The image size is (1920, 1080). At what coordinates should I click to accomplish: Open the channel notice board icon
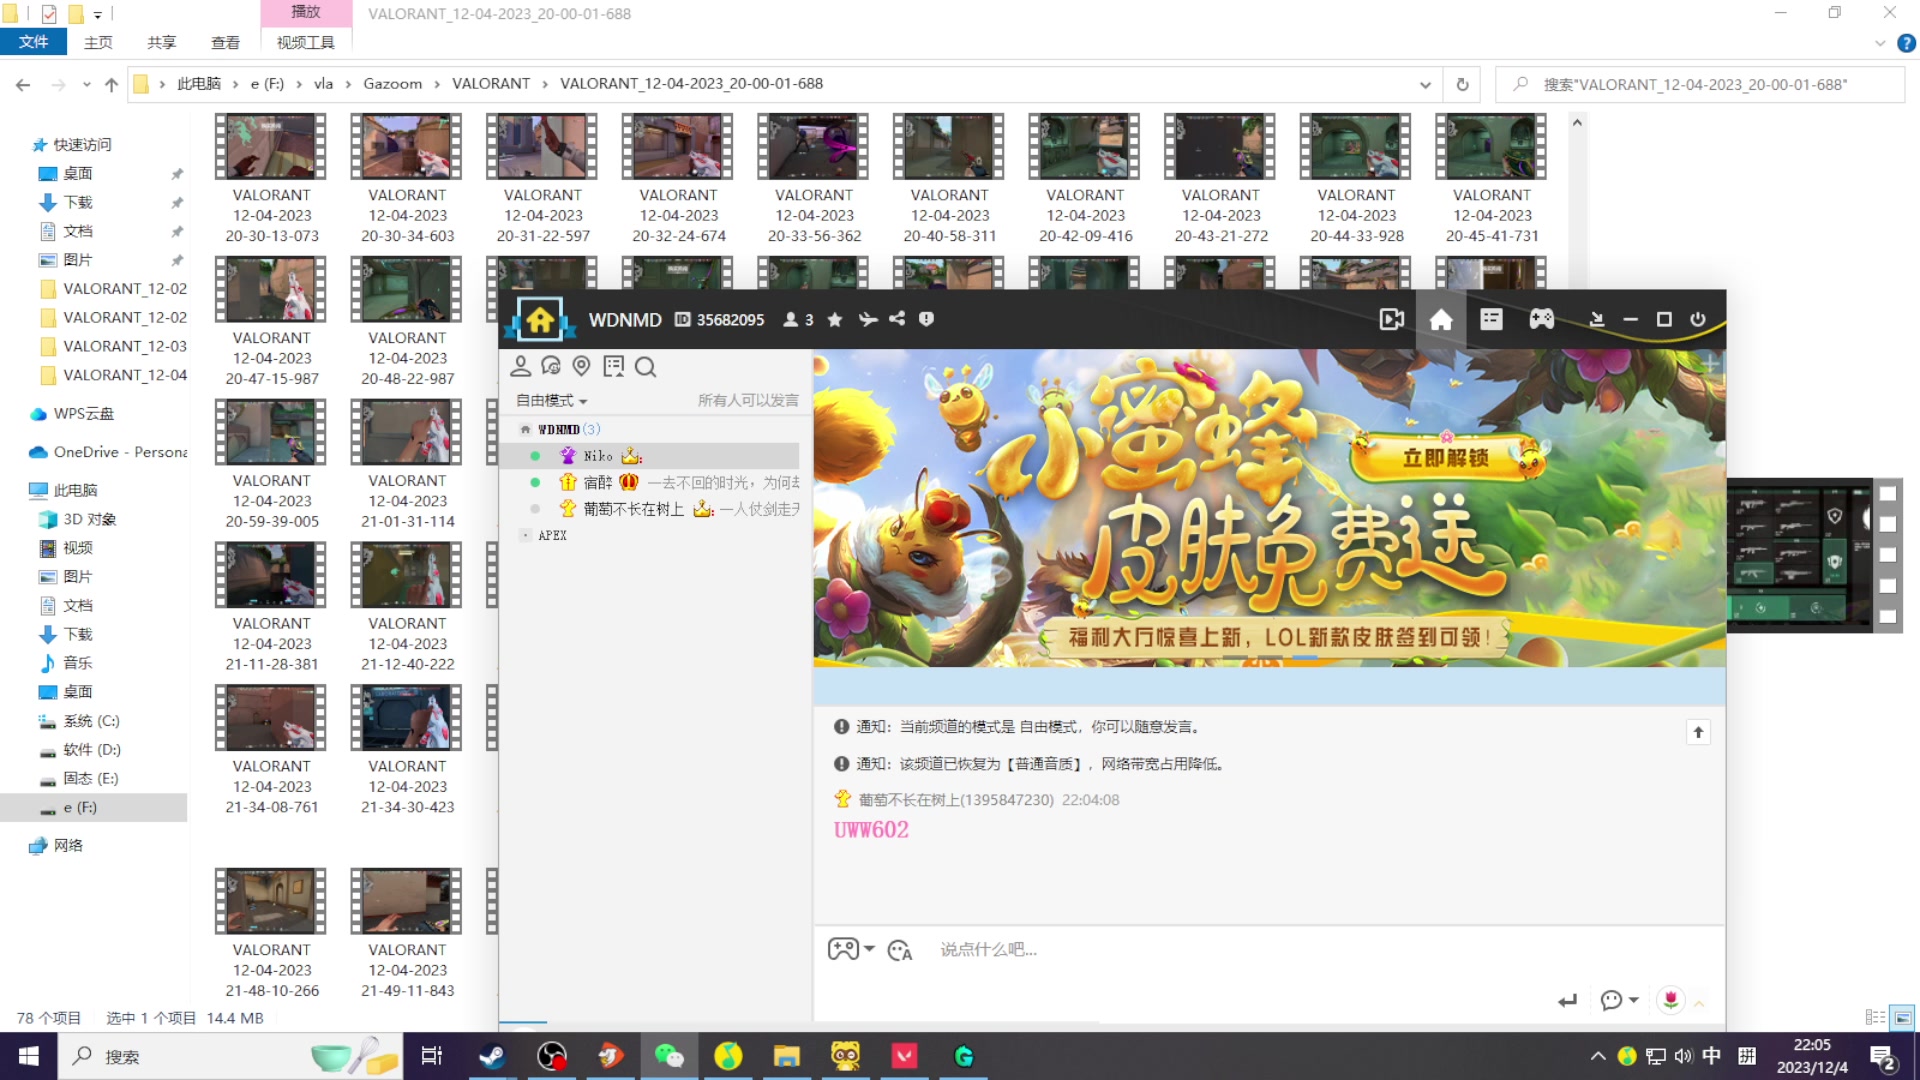[x=613, y=367]
